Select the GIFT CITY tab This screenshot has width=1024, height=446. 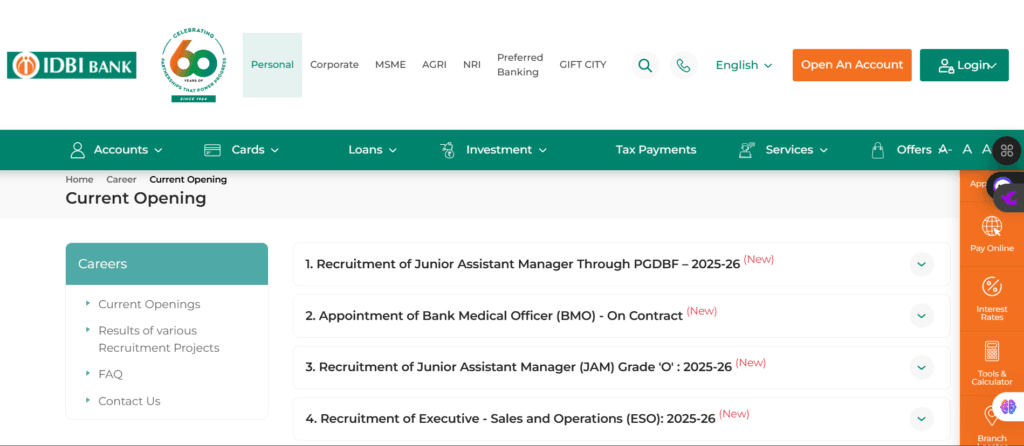pyautogui.click(x=583, y=65)
